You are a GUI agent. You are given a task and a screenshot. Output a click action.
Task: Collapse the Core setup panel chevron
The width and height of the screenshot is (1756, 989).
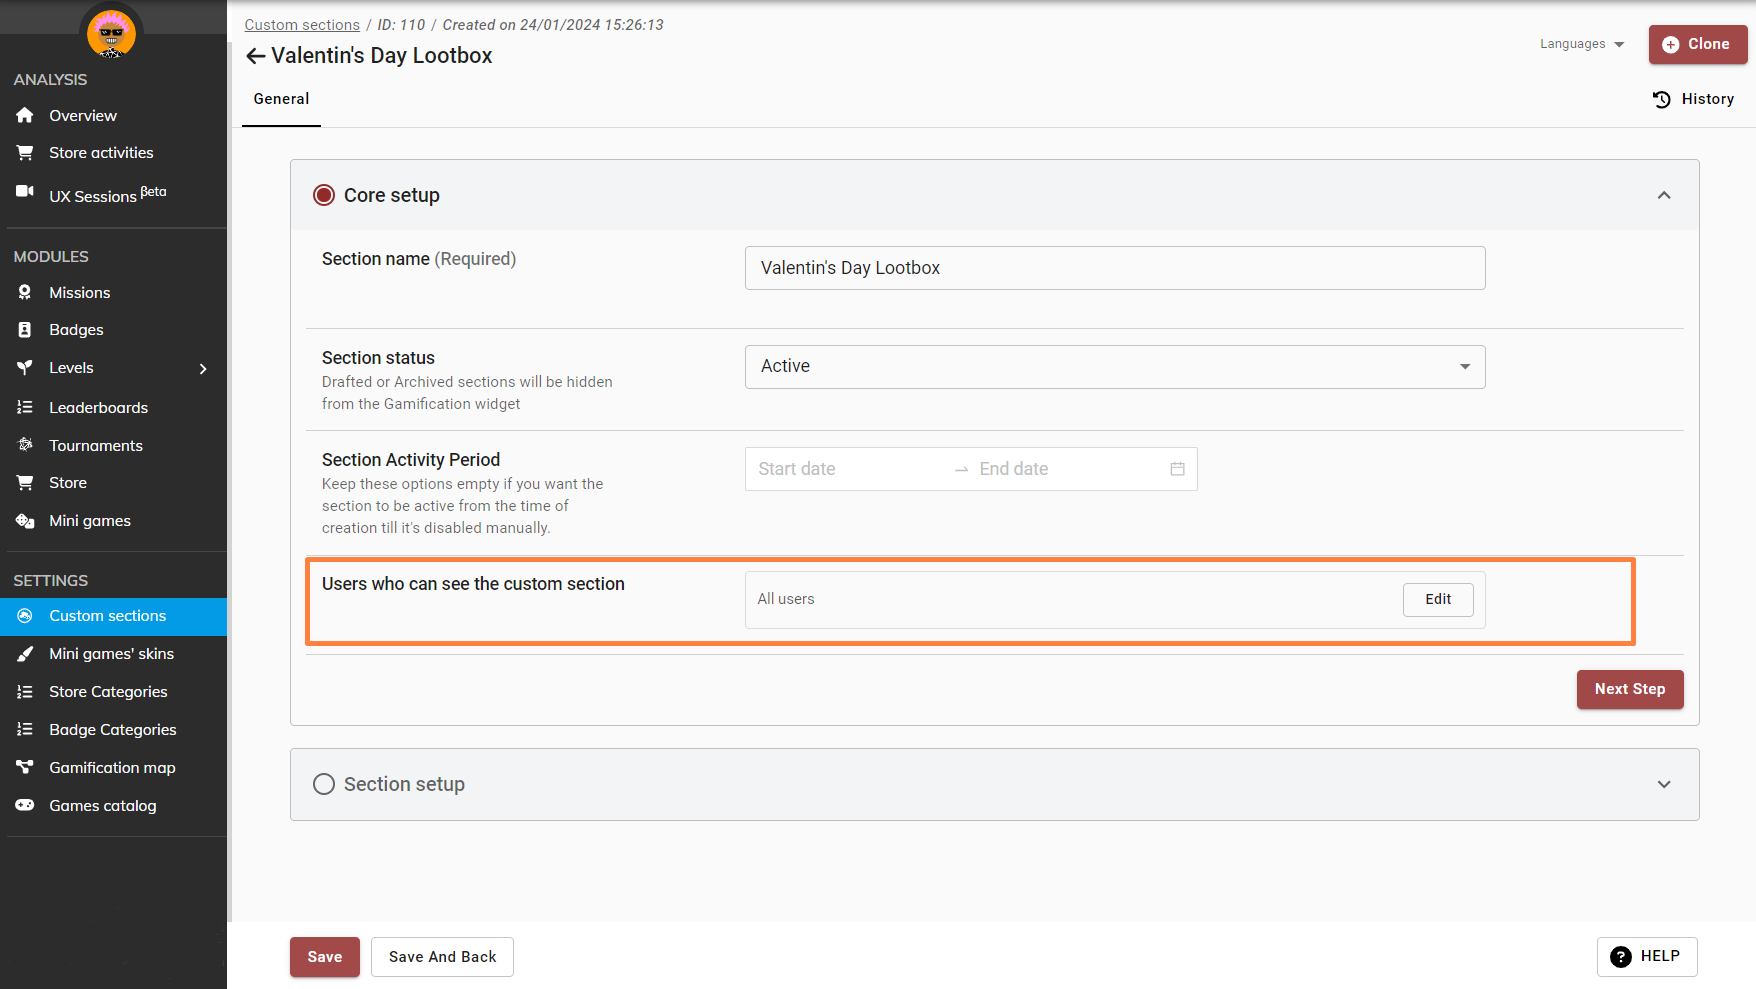click(x=1663, y=195)
